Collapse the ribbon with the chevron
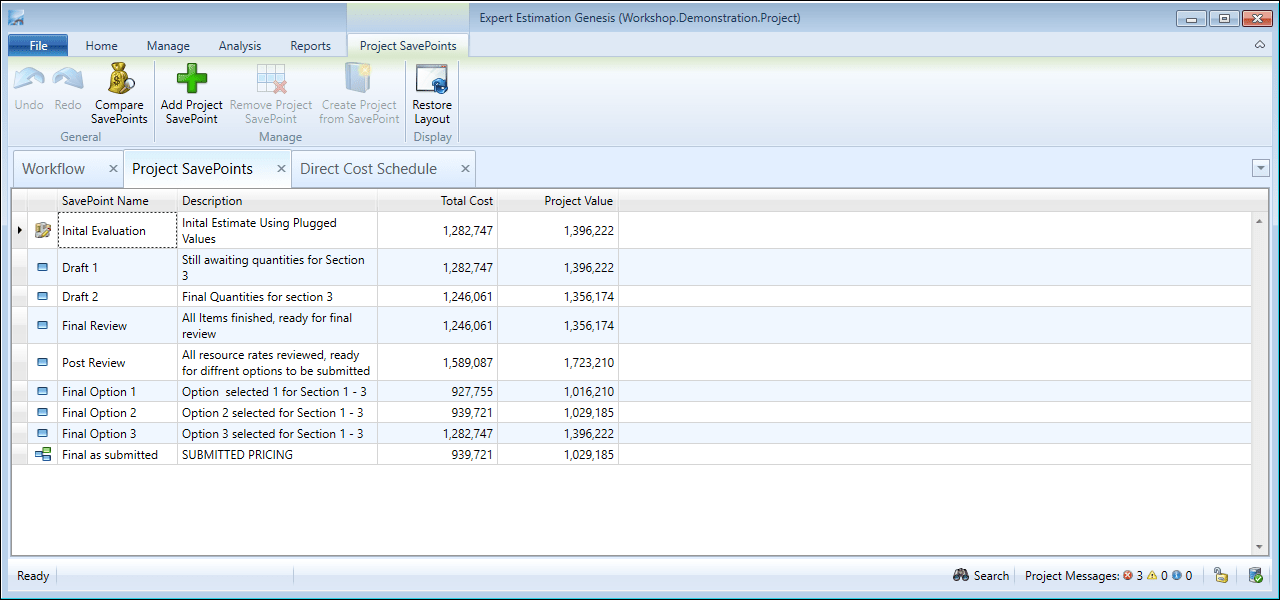 click(x=1259, y=45)
